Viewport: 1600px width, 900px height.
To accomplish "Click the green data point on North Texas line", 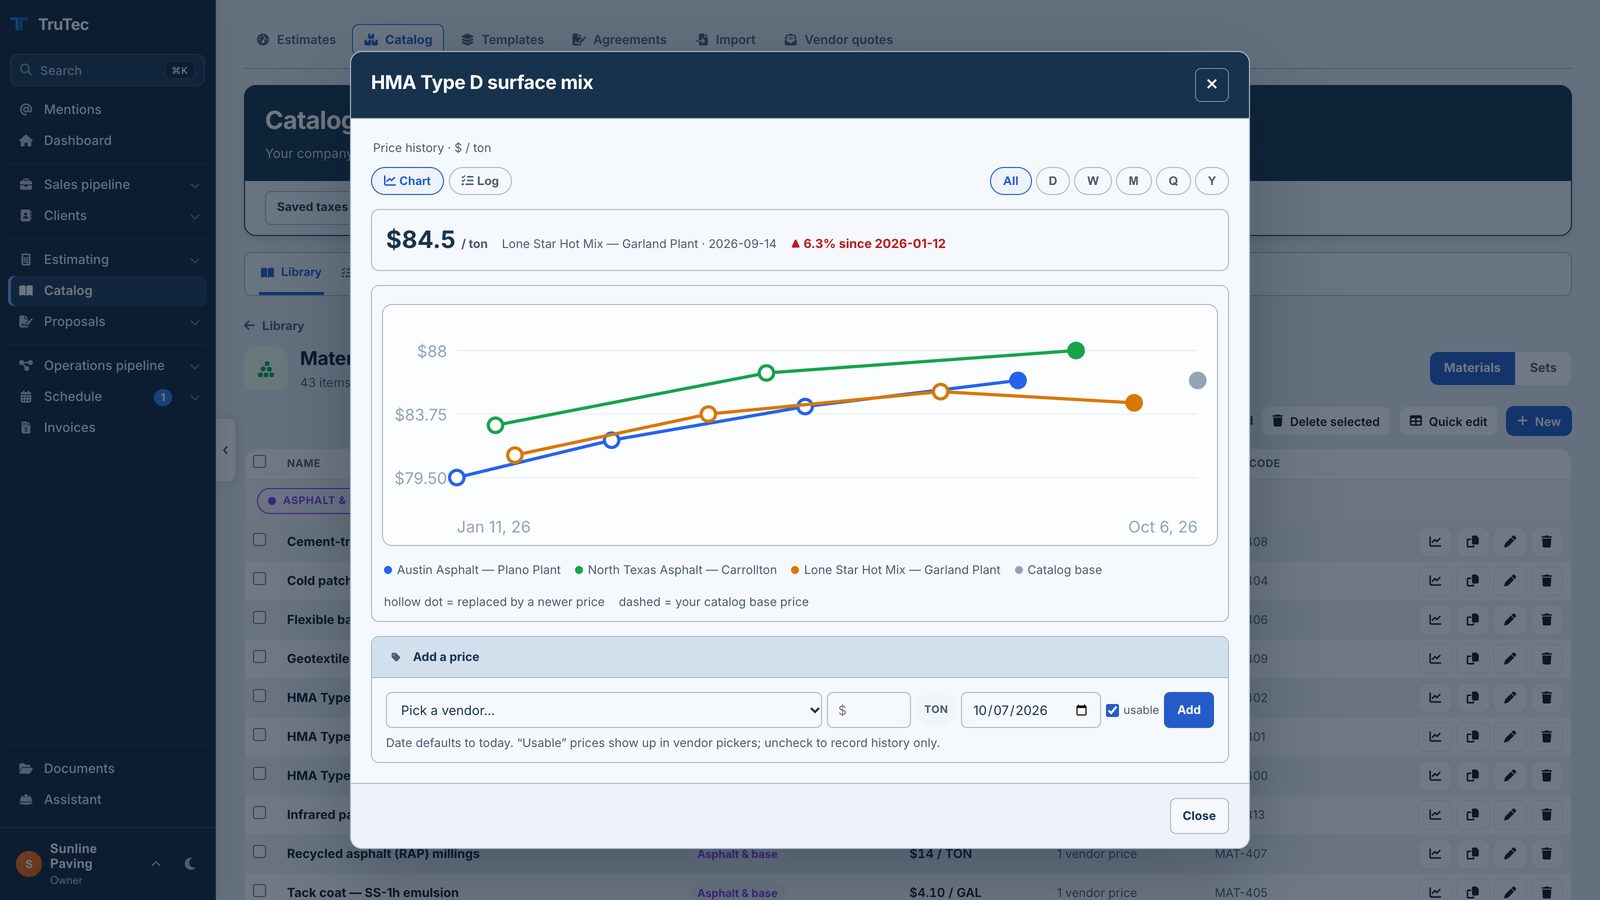I will [x=1076, y=350].
